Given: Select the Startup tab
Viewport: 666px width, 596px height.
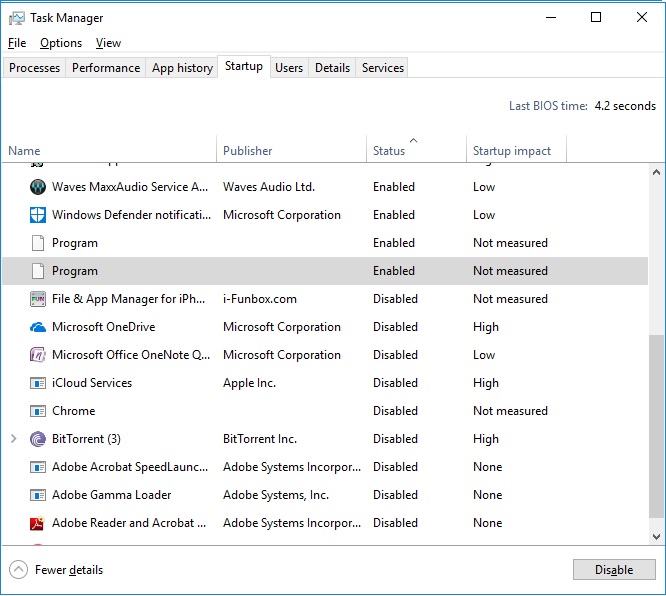Looking at the screenshot, I should tap(244, 66).
